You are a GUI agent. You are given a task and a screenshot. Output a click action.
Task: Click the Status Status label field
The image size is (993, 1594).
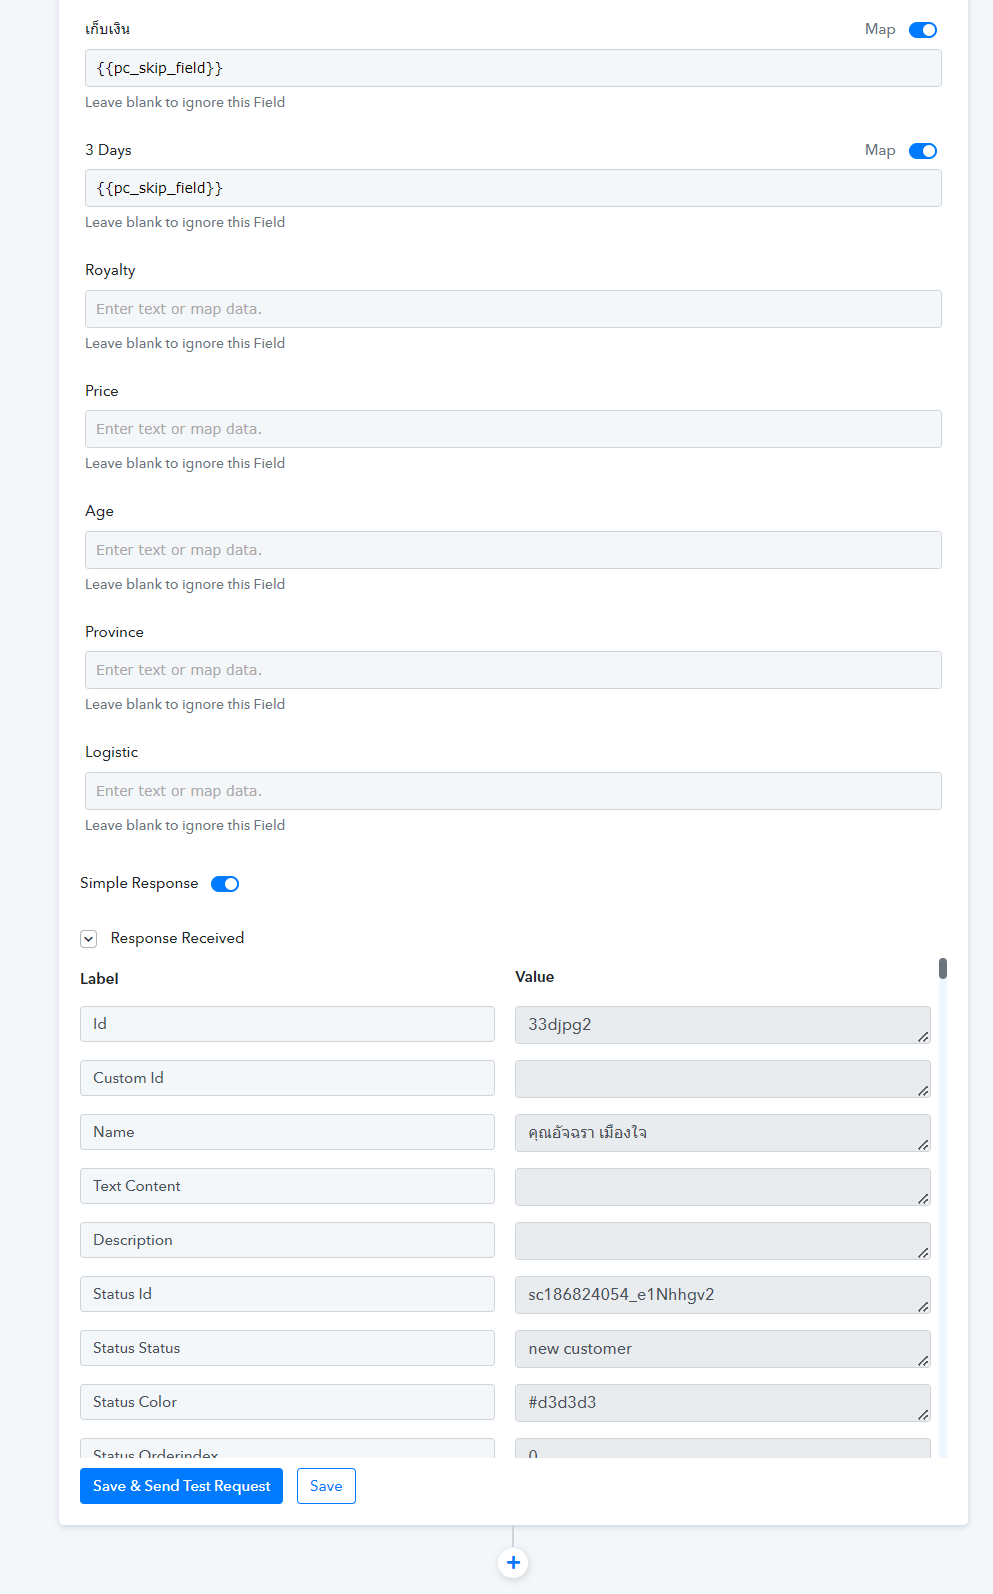point(287,1348)
